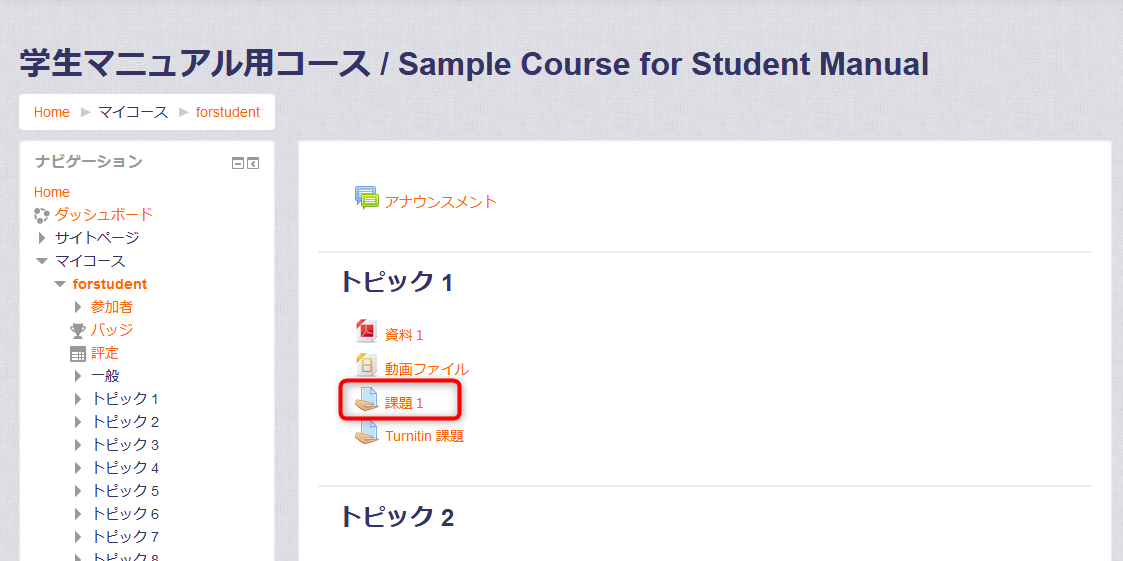The width and height of the screenshot is (1123, 561).
Task: Hide the ナビゲーション block with minus icon
Action: click(238, 163)
